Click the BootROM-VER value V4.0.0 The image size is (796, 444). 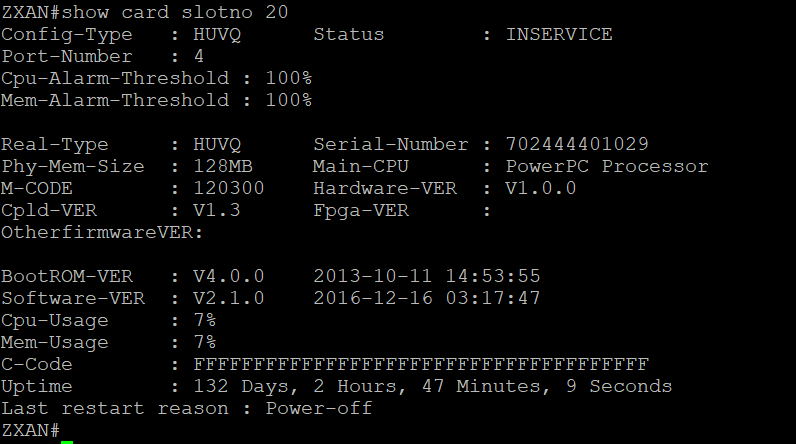[x=229, y=276]
